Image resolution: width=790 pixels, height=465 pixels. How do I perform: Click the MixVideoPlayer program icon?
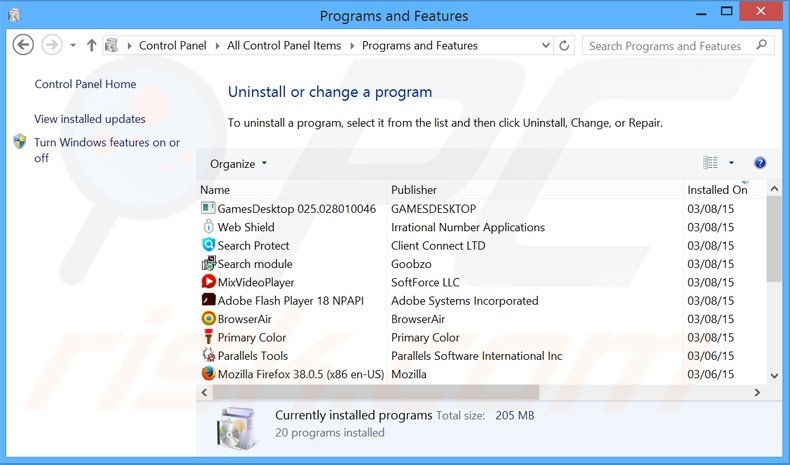208,282
